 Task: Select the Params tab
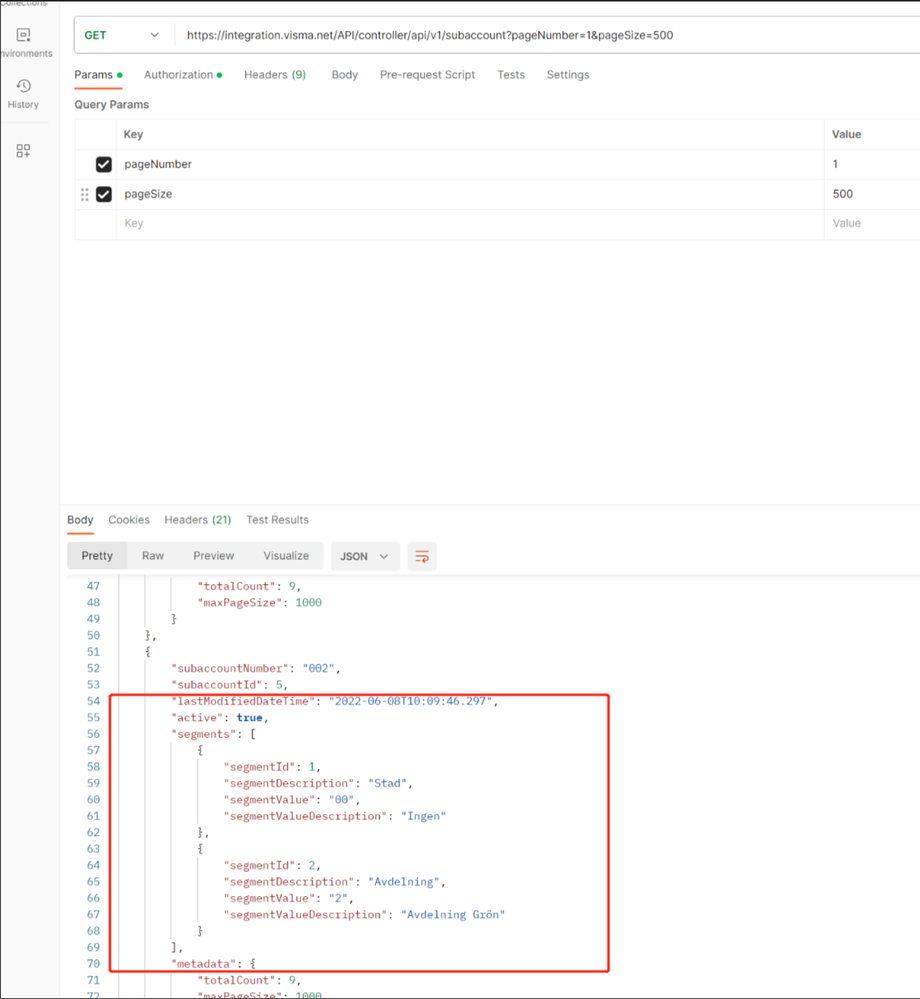[x=98, y=75]
